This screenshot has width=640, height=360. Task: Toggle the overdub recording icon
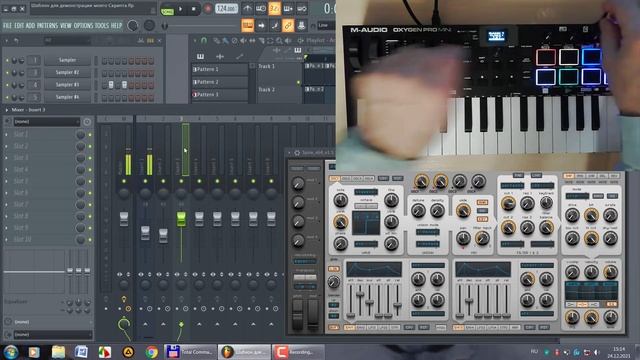tap(288, 9)
